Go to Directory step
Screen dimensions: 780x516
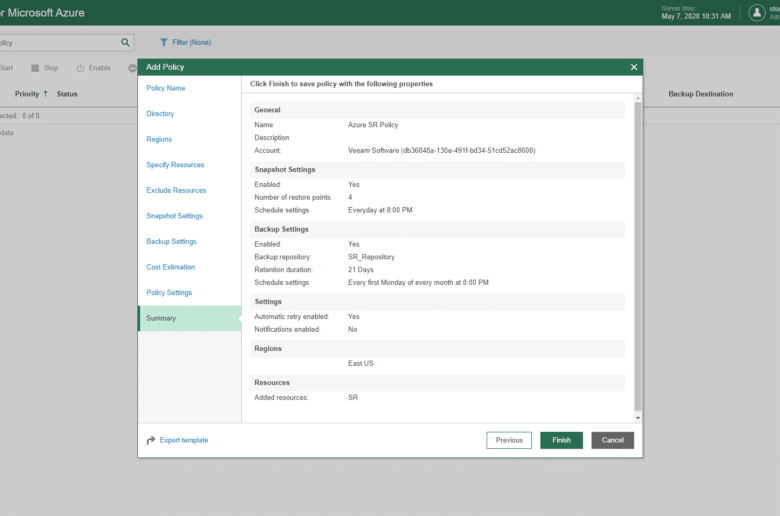[x=160, y=113]
